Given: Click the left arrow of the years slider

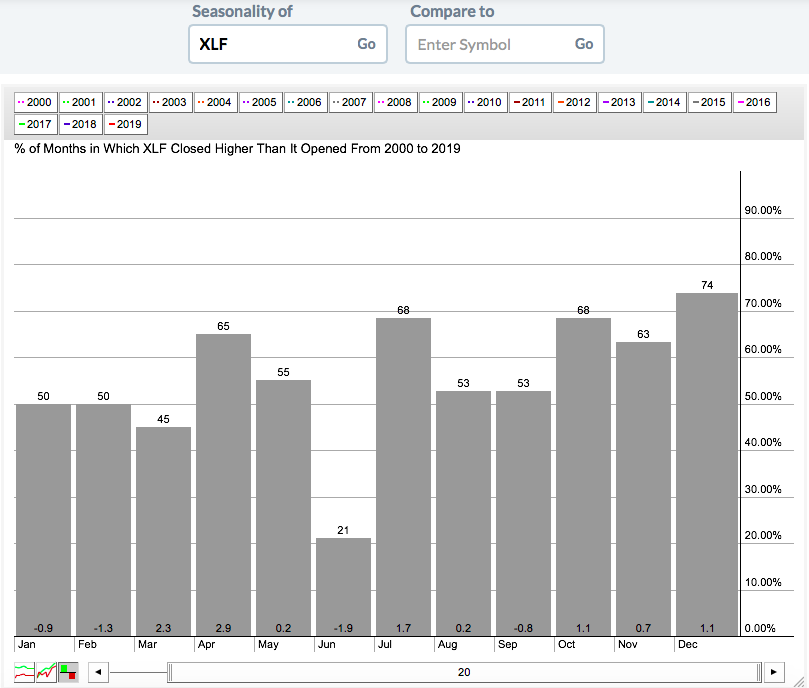Looking at the screenshot, I should 99,672.
